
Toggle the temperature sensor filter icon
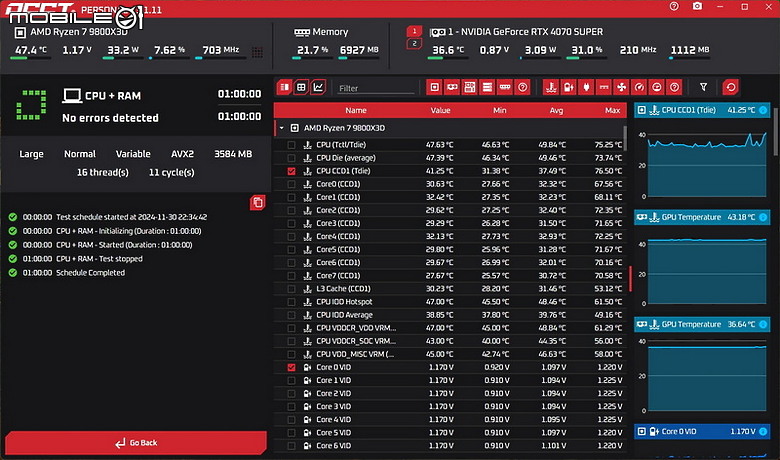pos(551,88)
